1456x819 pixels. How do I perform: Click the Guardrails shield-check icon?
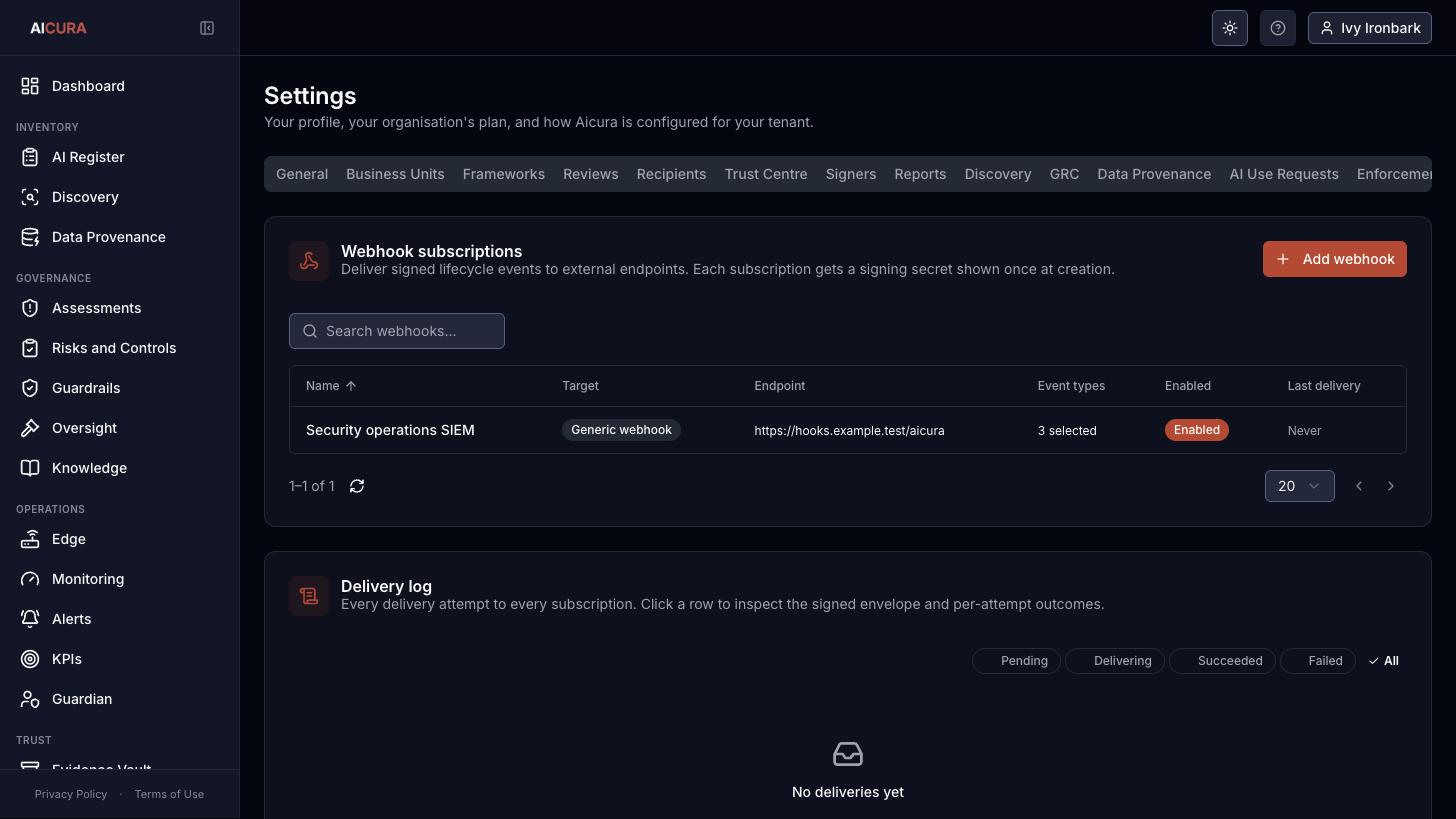[30, 388]
